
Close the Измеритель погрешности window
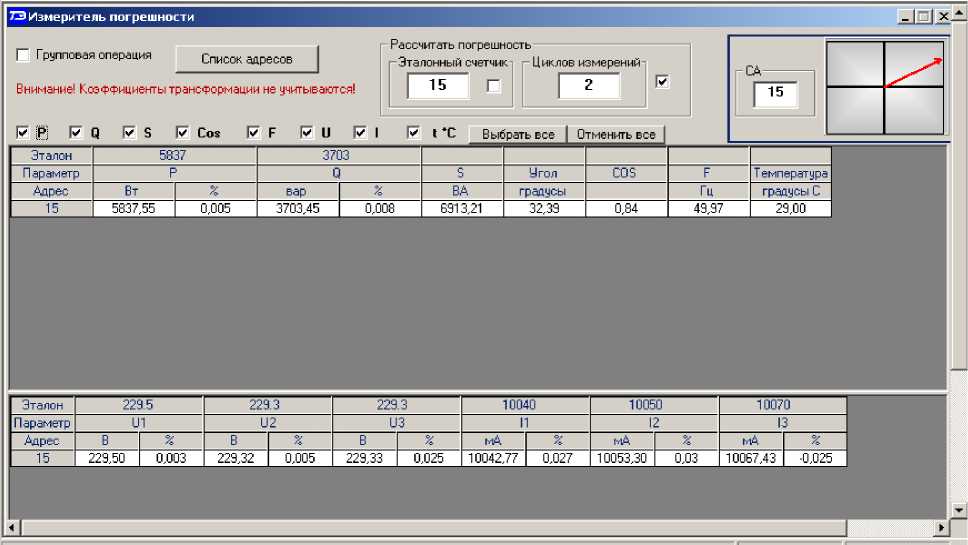(943, 17)
